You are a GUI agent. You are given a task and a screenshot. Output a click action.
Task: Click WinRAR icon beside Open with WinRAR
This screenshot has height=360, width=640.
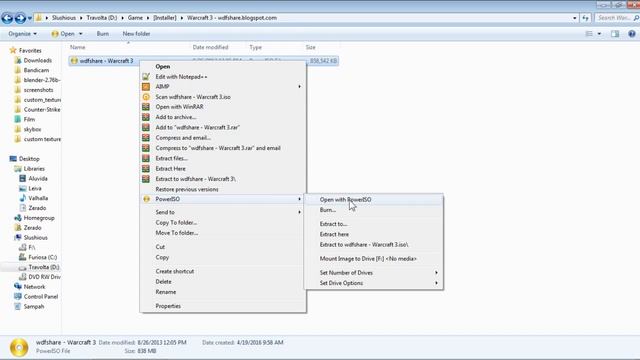(146, 107)
